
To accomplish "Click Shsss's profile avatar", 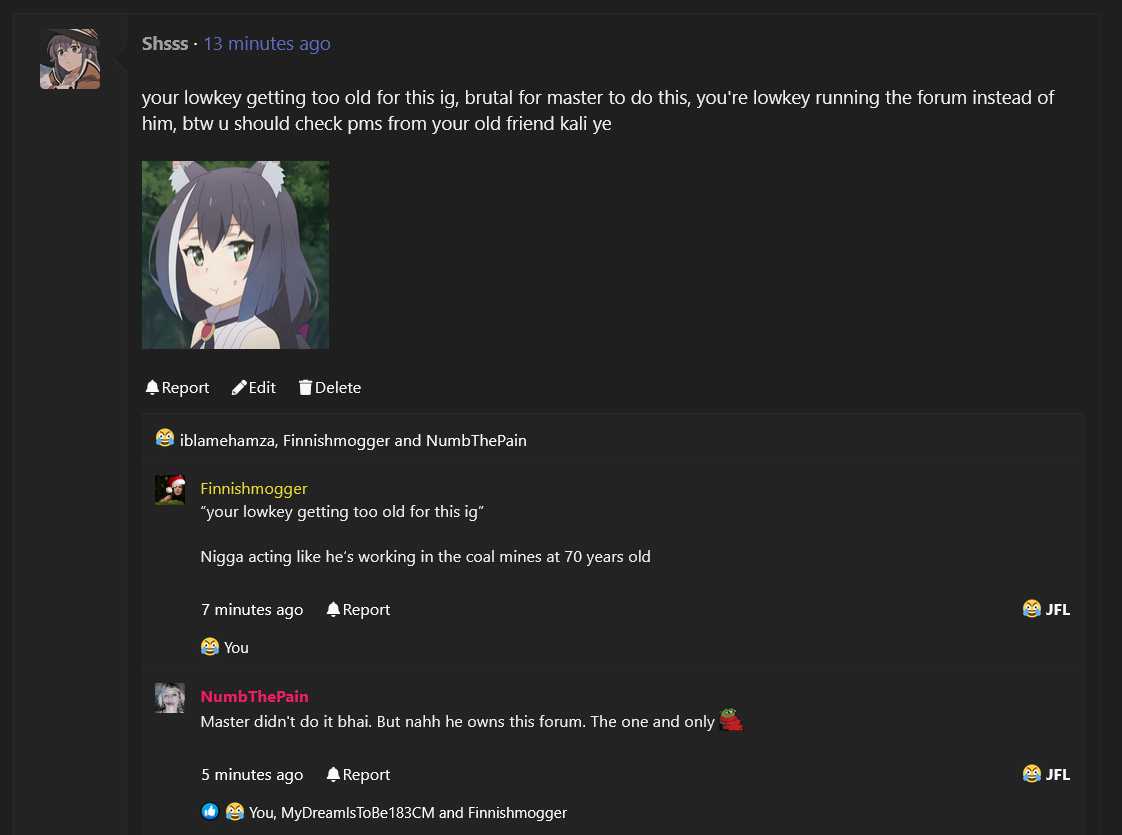I will [70, 59].
